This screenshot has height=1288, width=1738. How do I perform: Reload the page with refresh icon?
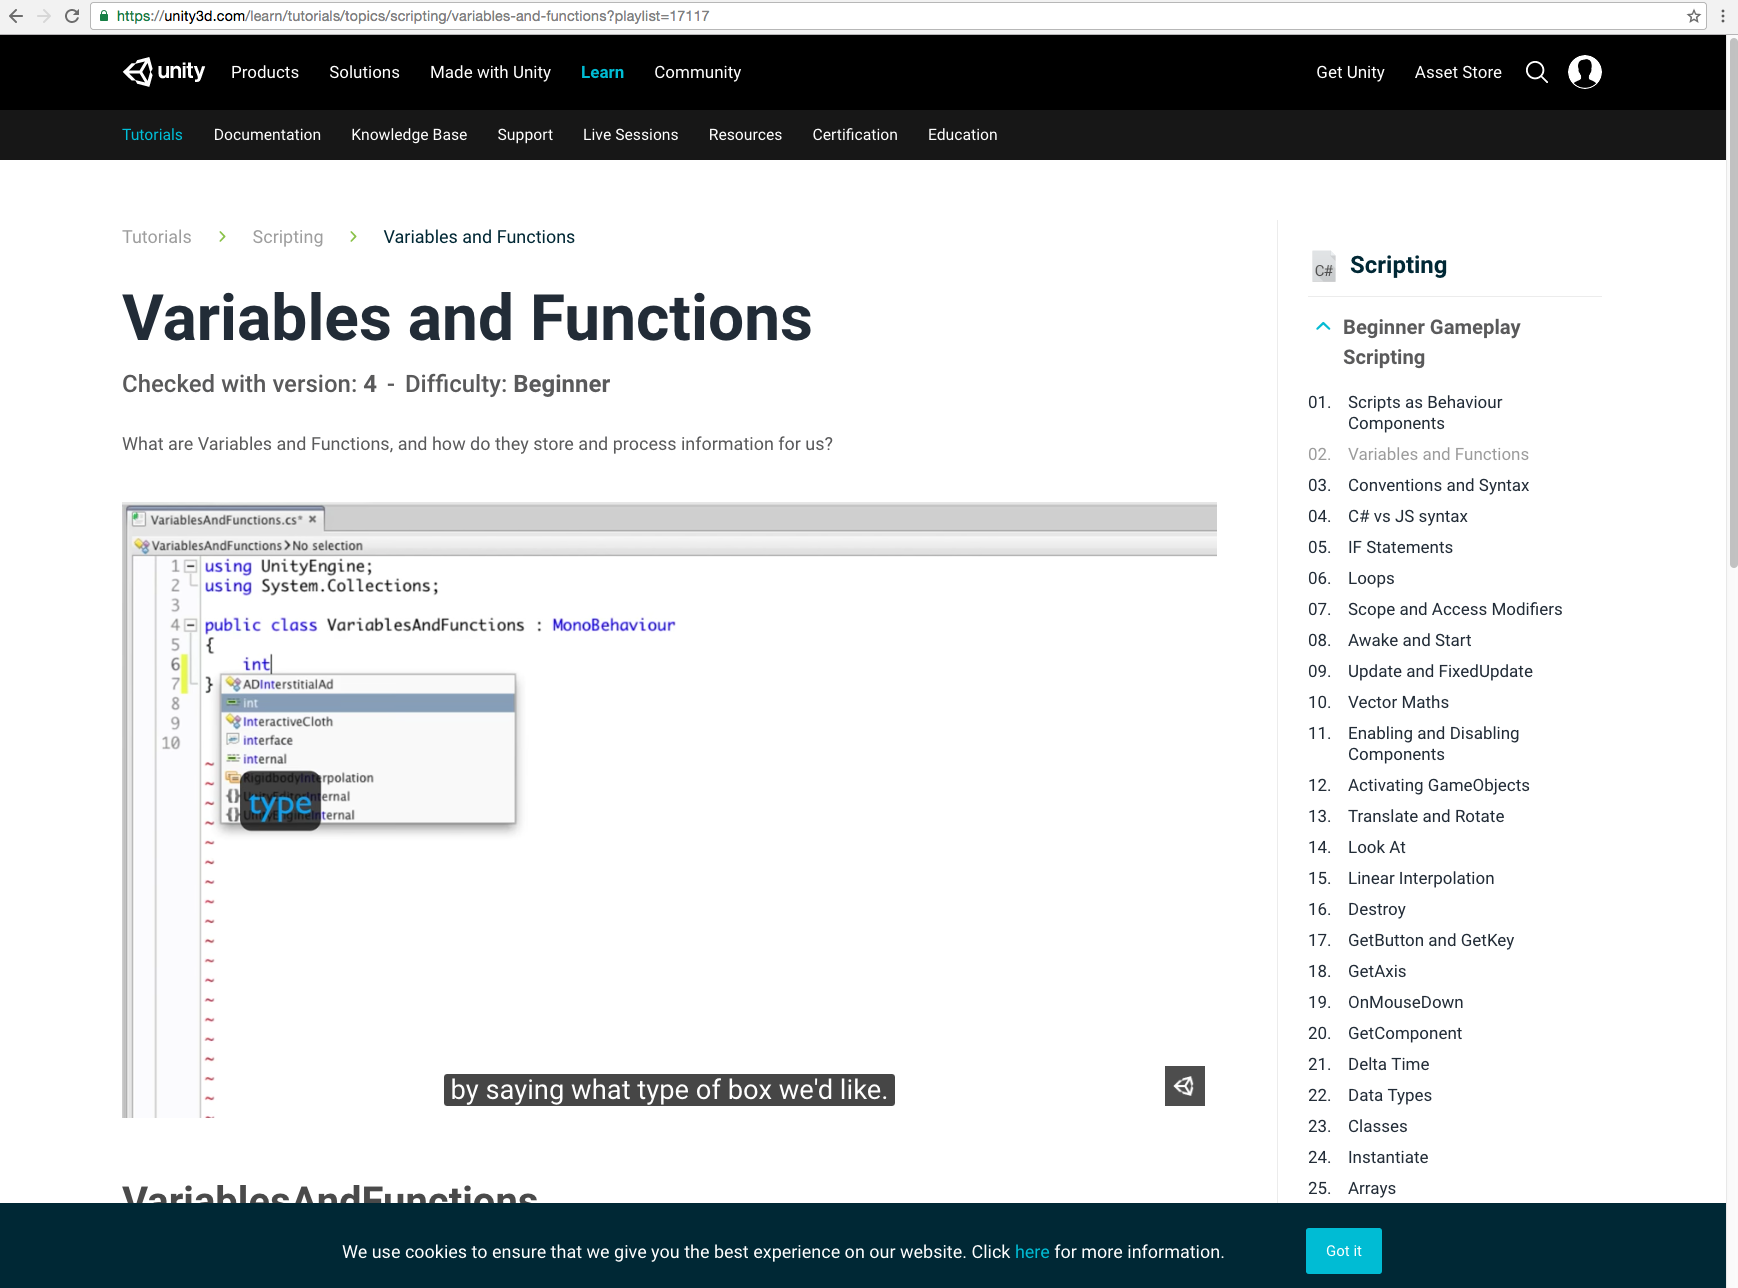click(x=72, y=16)
